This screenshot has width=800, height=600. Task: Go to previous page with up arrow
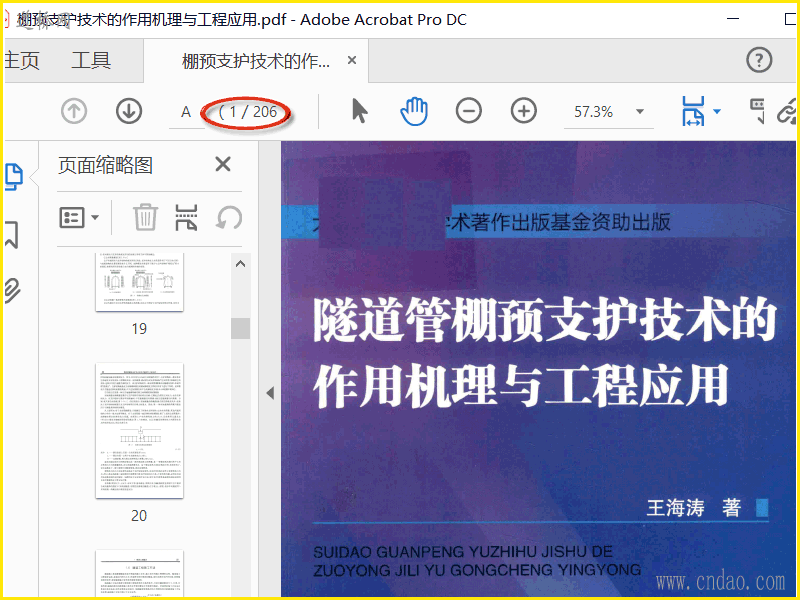point(74,111)
